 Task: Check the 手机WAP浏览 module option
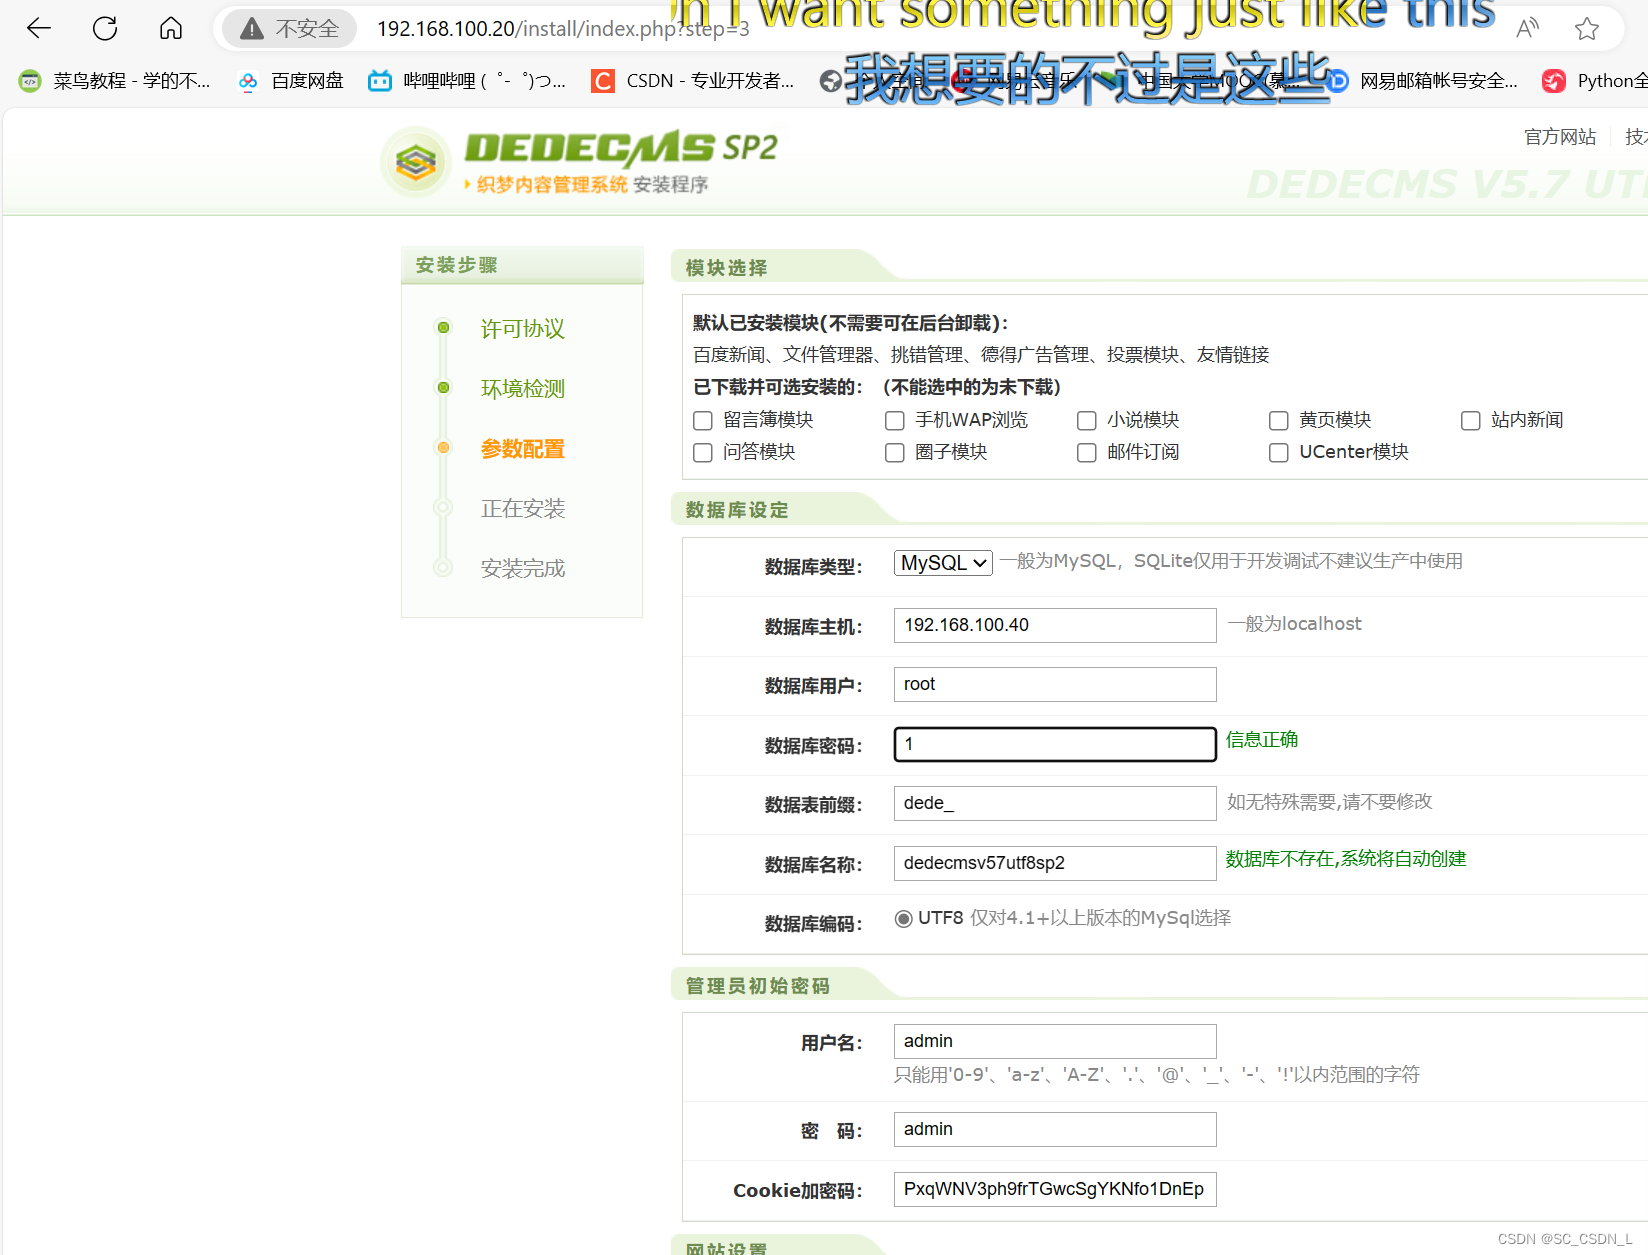coord(894,421)
